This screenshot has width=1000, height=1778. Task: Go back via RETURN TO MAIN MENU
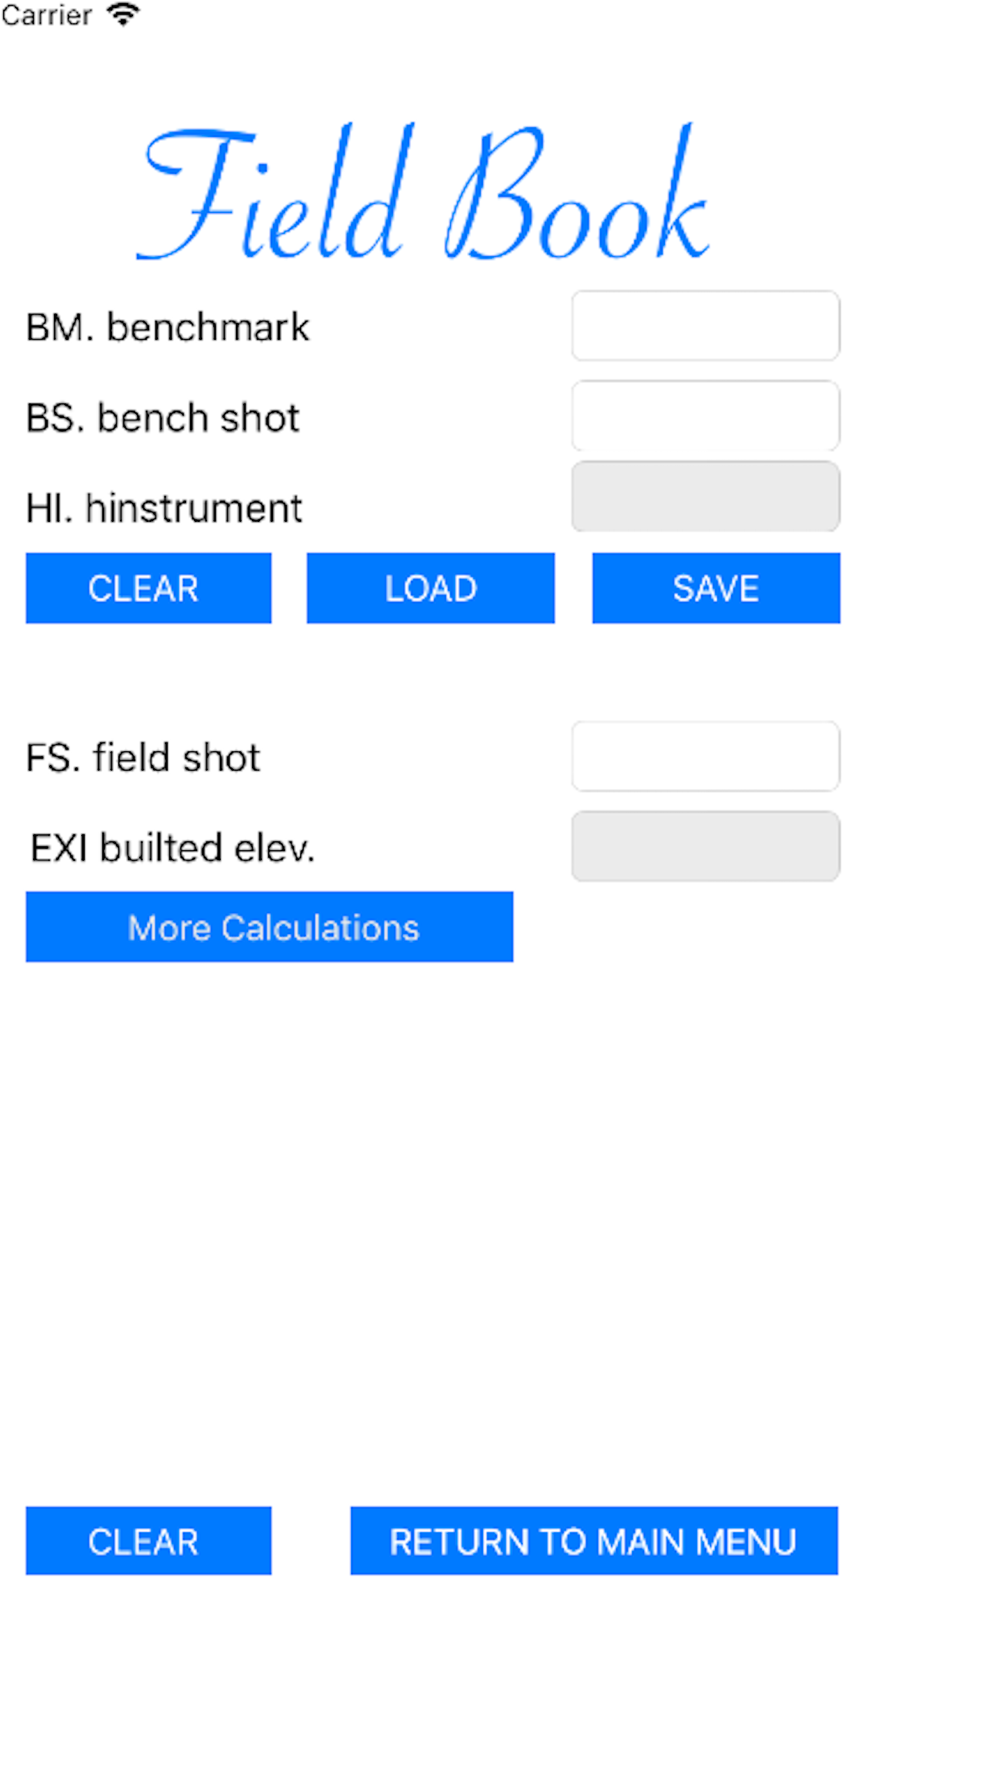[594, 1541]
